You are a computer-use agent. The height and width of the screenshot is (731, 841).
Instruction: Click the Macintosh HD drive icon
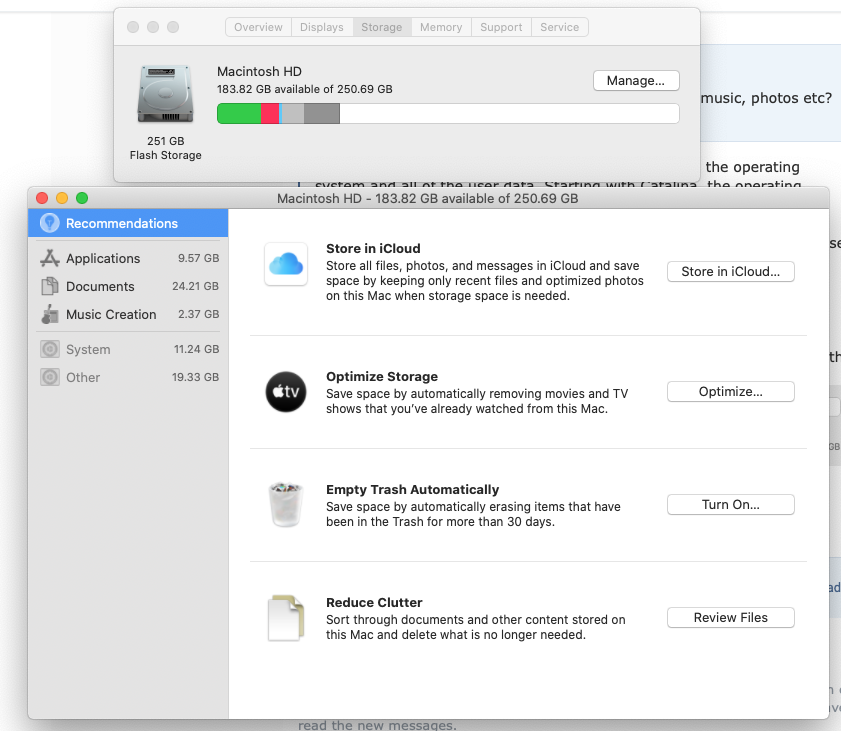click(165, 94)
